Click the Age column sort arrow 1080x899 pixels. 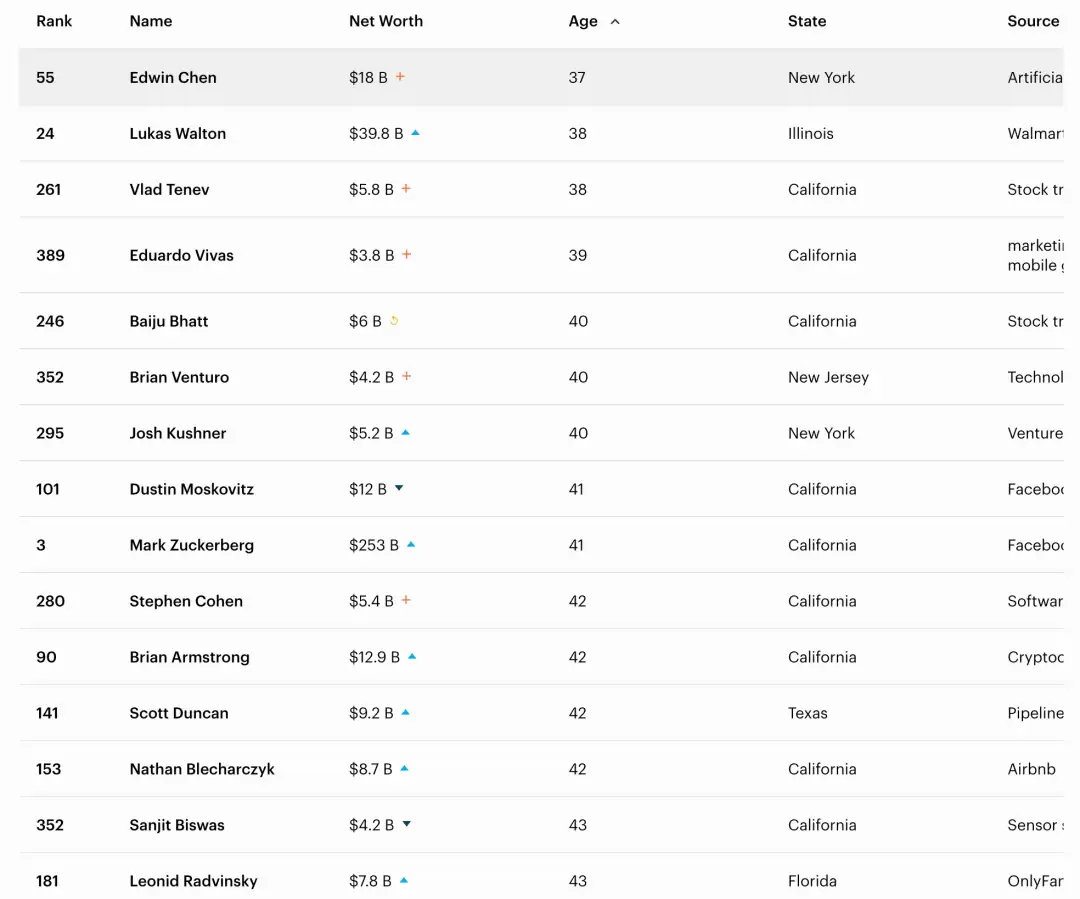615,21
